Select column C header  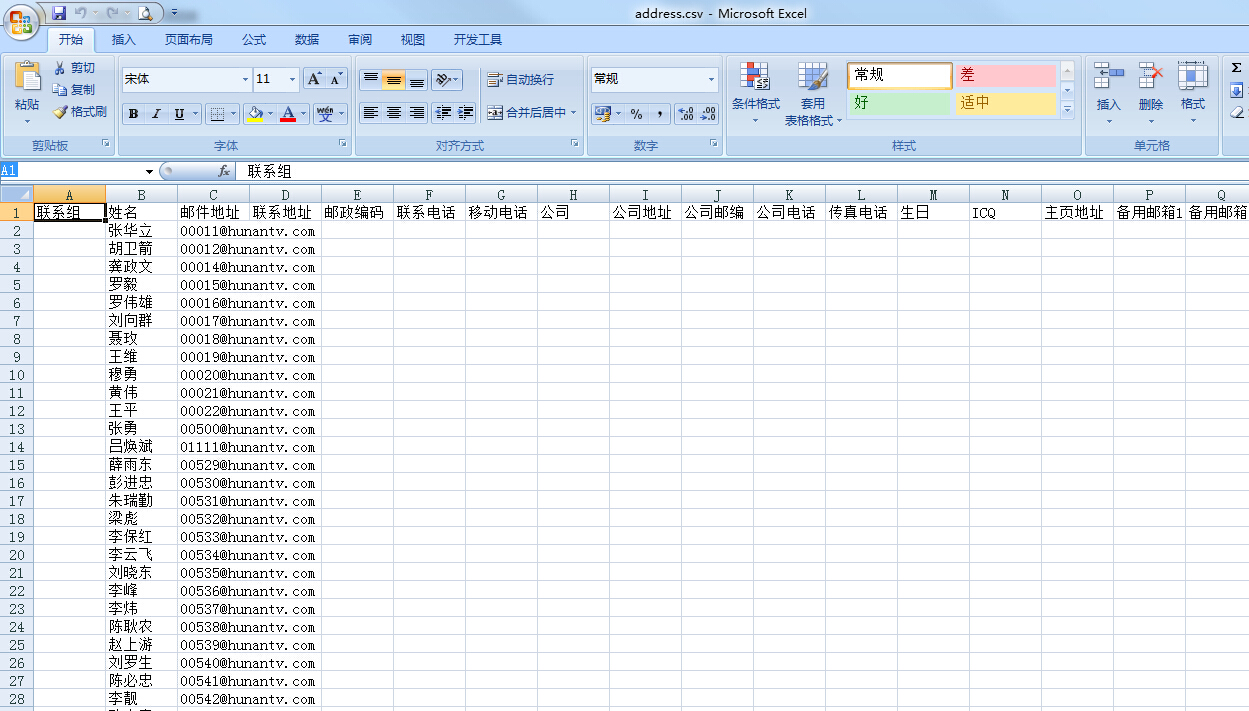(x=213, y=195)
